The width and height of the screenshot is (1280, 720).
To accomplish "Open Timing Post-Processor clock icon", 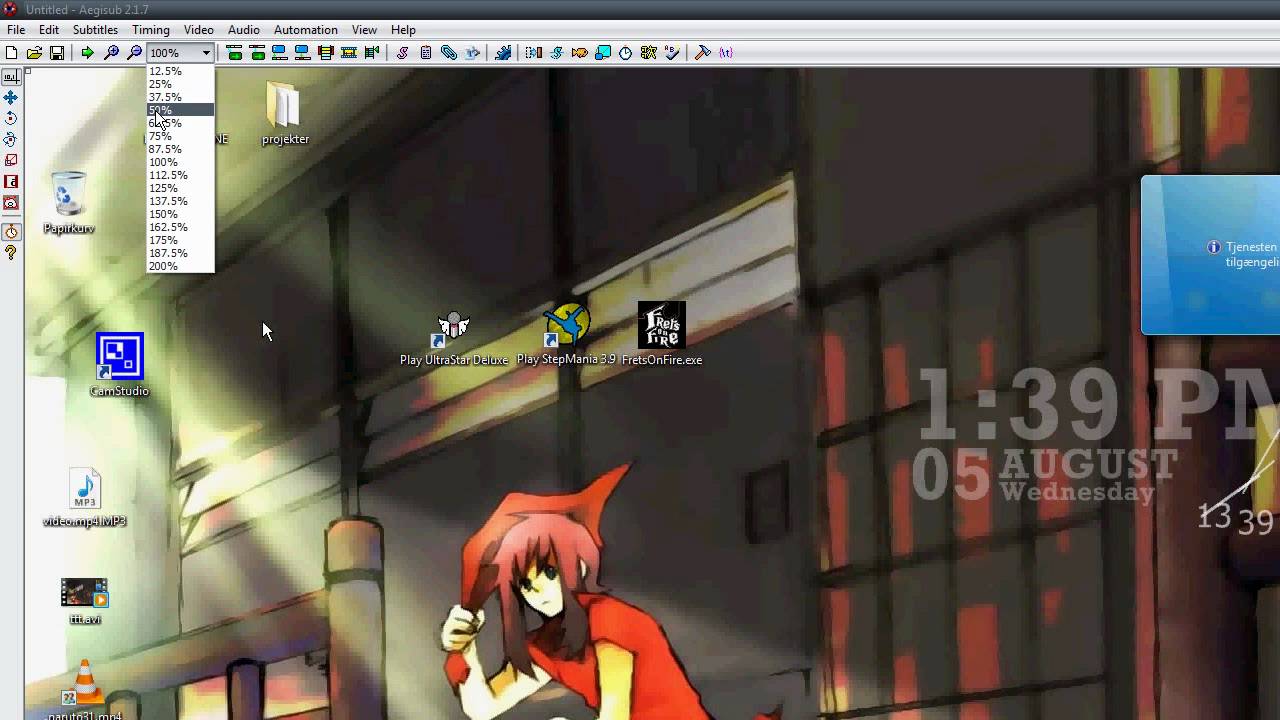I will [x=626, y=53].
